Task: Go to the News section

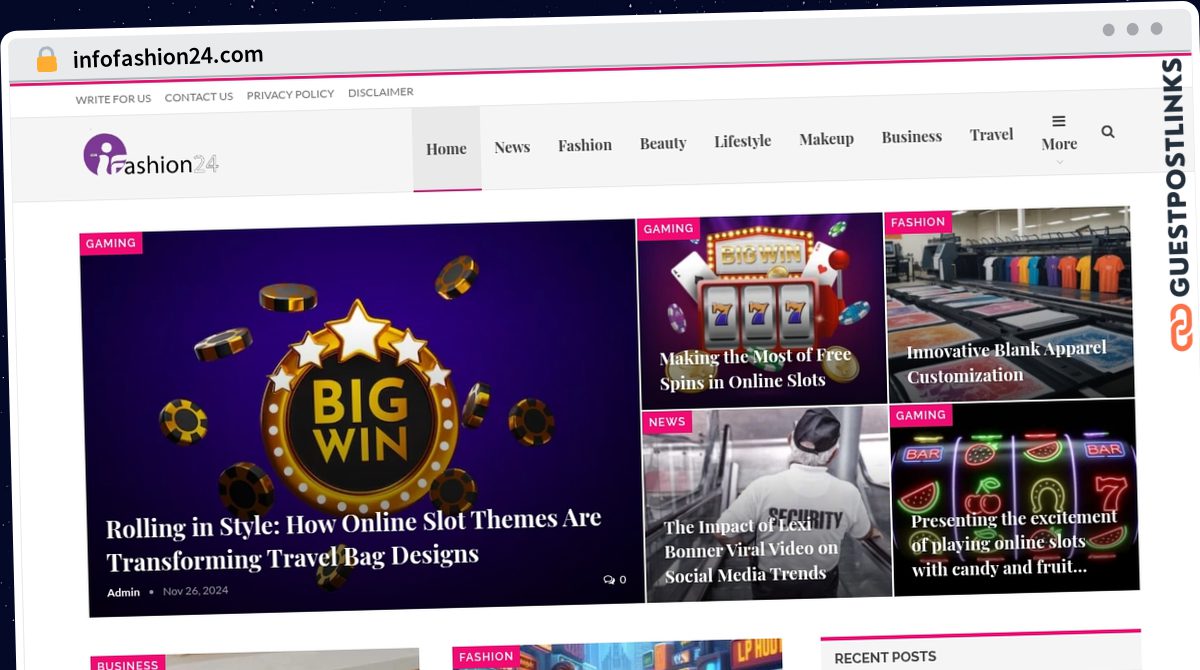Action: tap(512, 147)
